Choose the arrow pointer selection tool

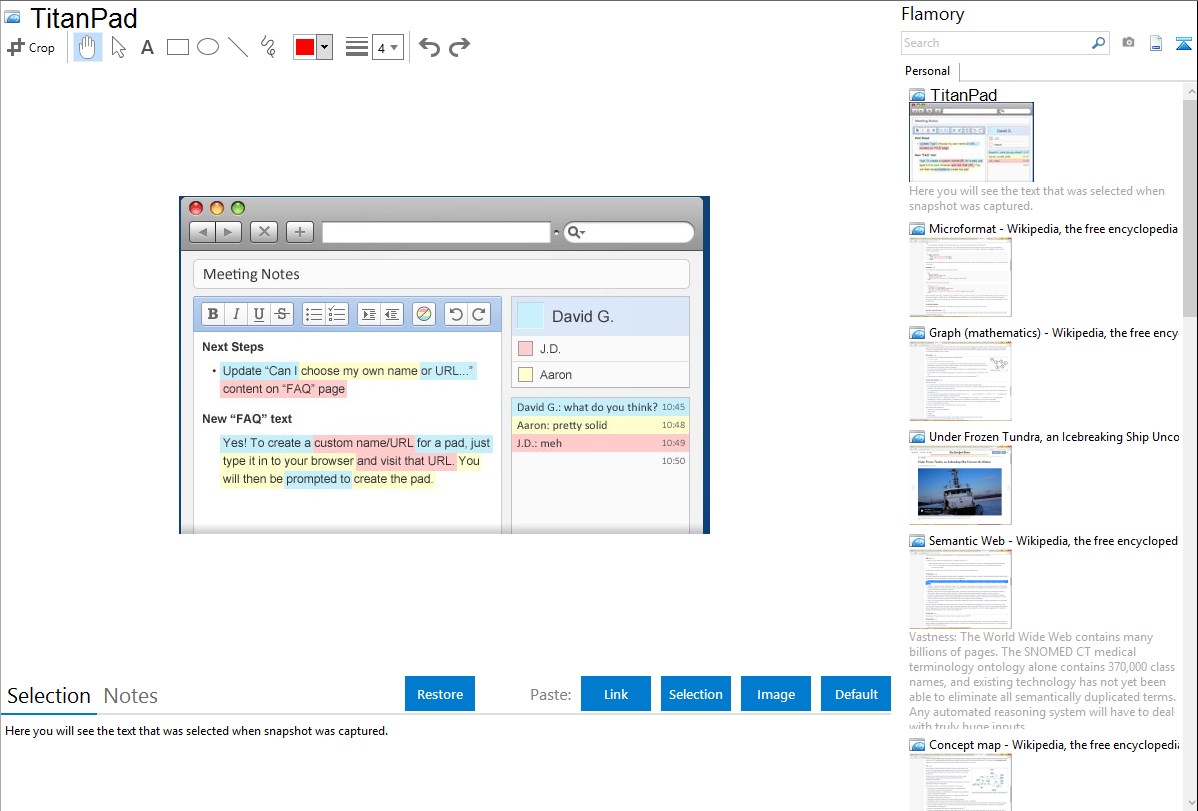tap(118, 47)
